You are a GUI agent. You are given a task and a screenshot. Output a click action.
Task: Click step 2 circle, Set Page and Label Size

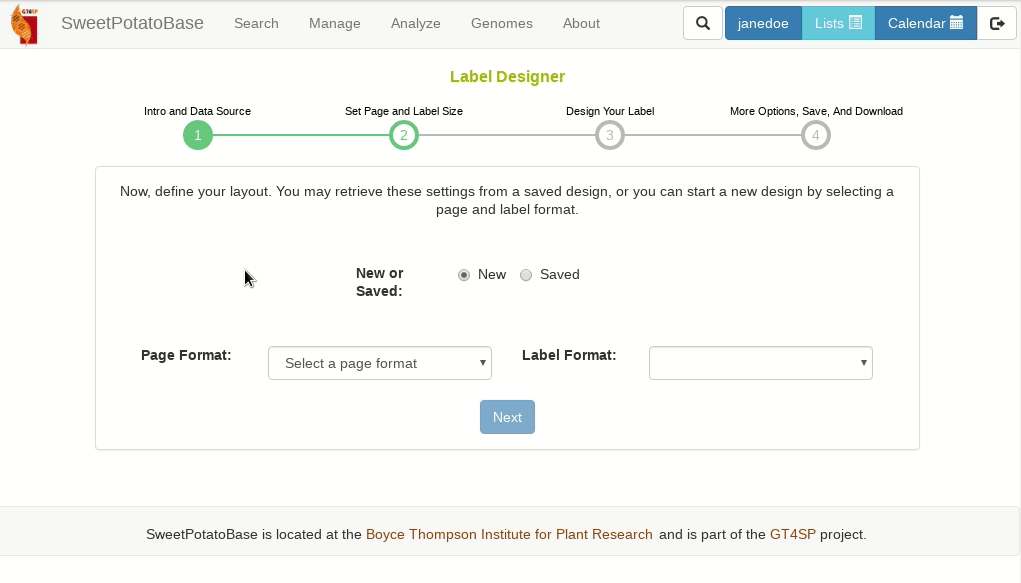point(403,135)
